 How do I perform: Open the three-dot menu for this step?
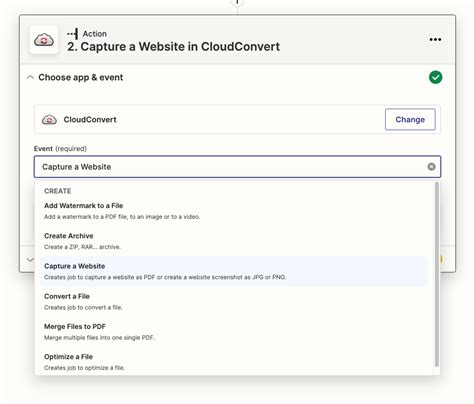435,40
